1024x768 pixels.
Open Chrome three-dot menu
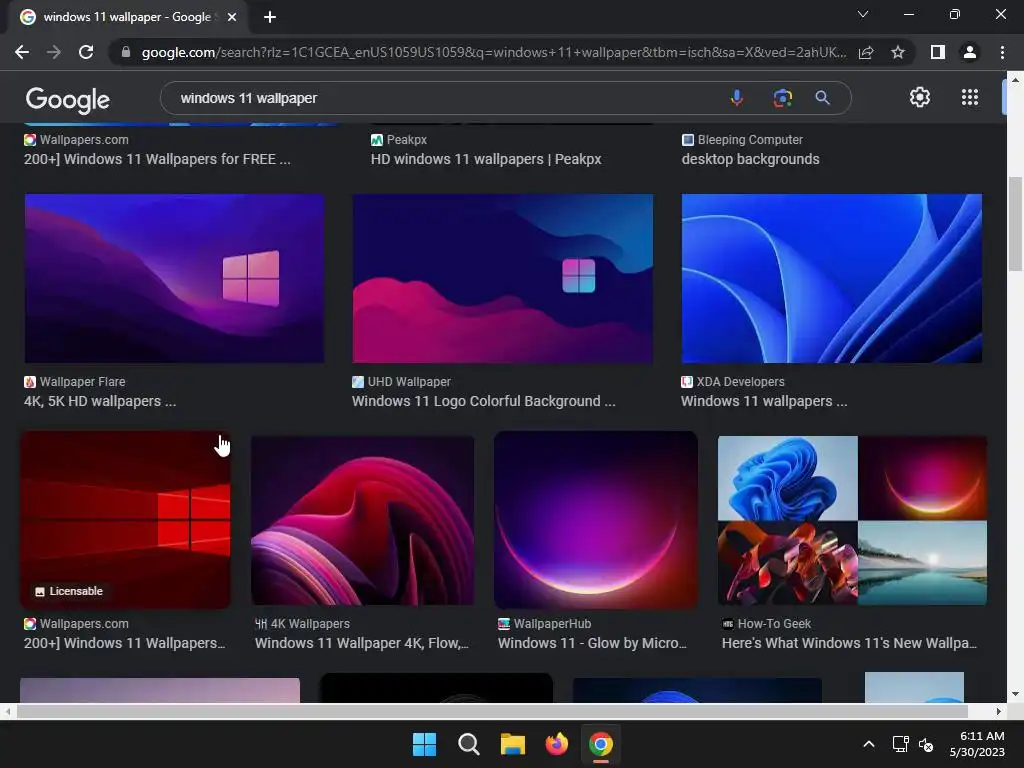tap(1002, 52)
